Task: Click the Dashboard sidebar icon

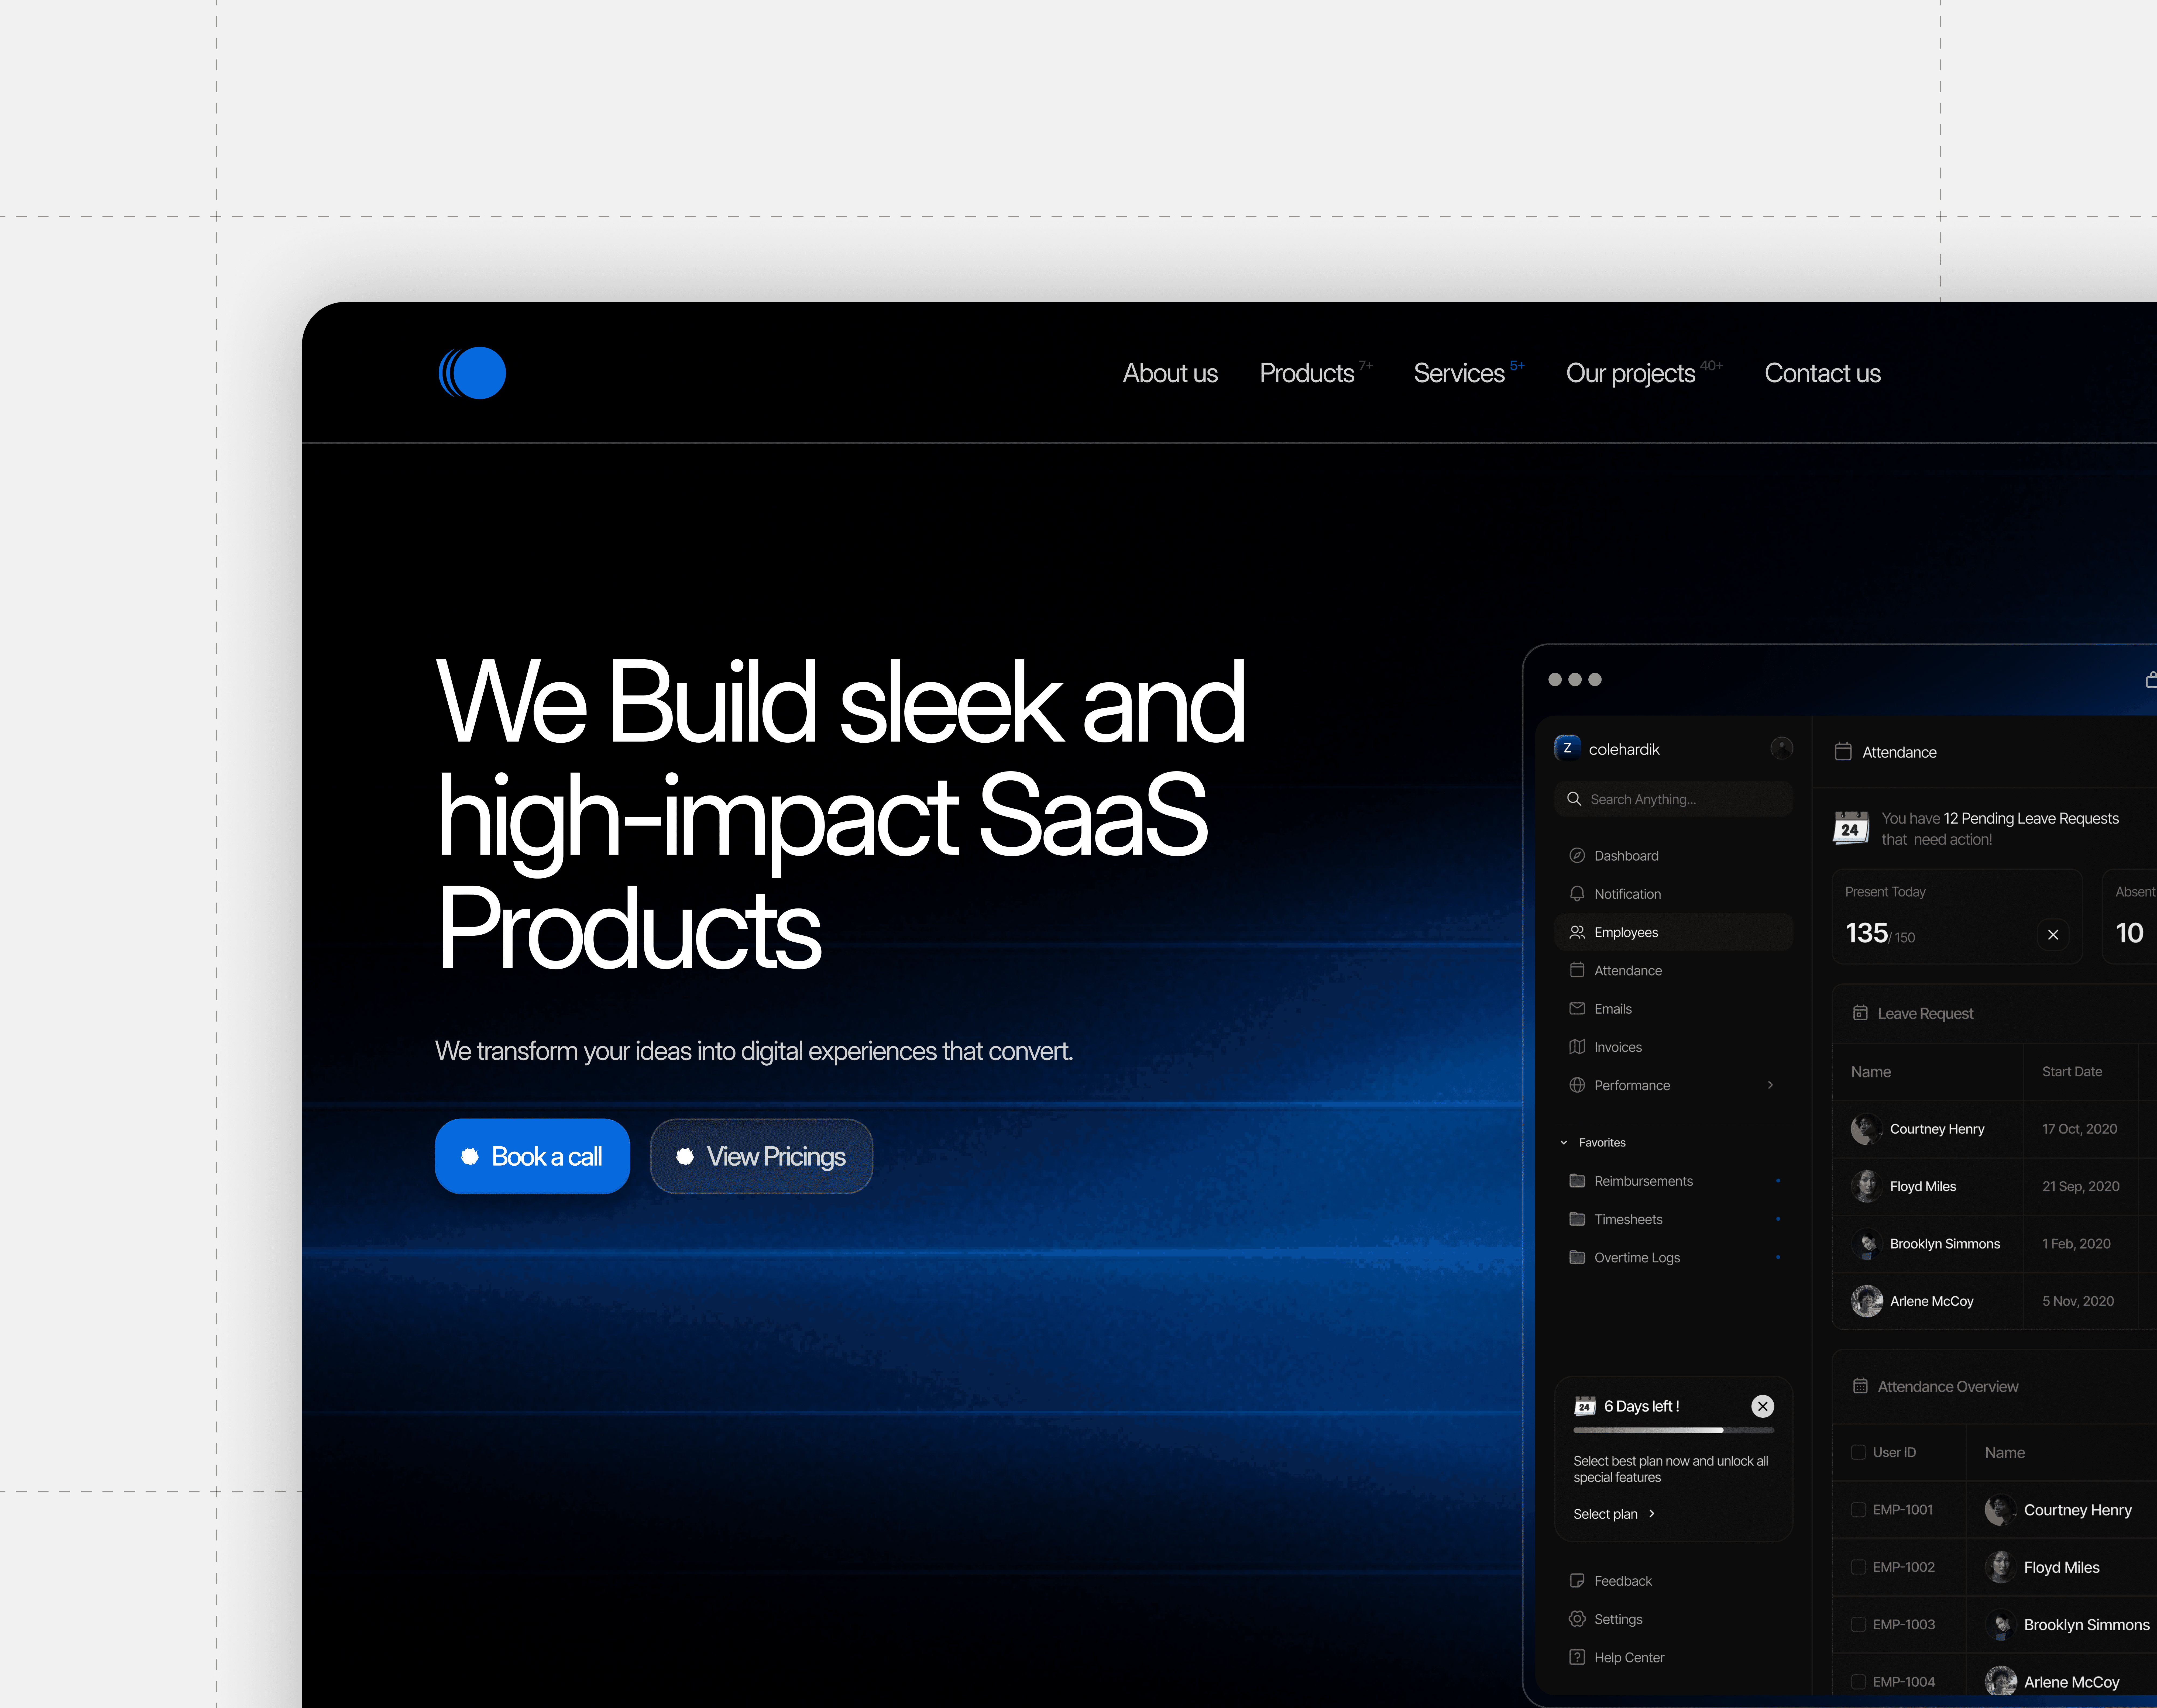Action: tap(1577, 855)
